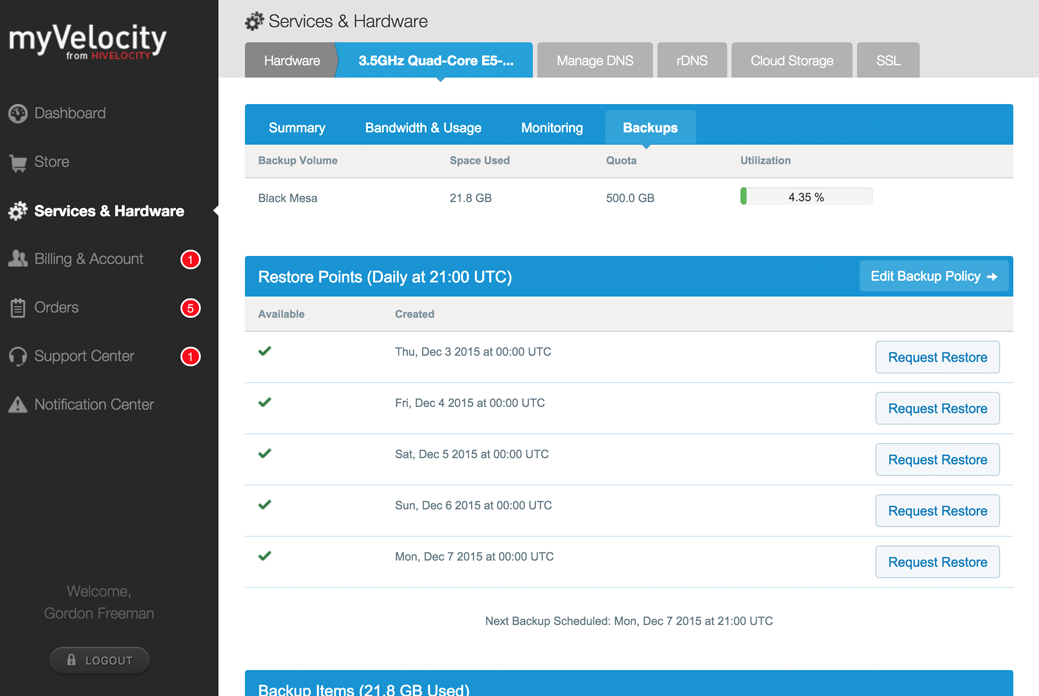Click the Billing & Account red badge
Viewport: 1039px width, 696px height.
(191, 259)
